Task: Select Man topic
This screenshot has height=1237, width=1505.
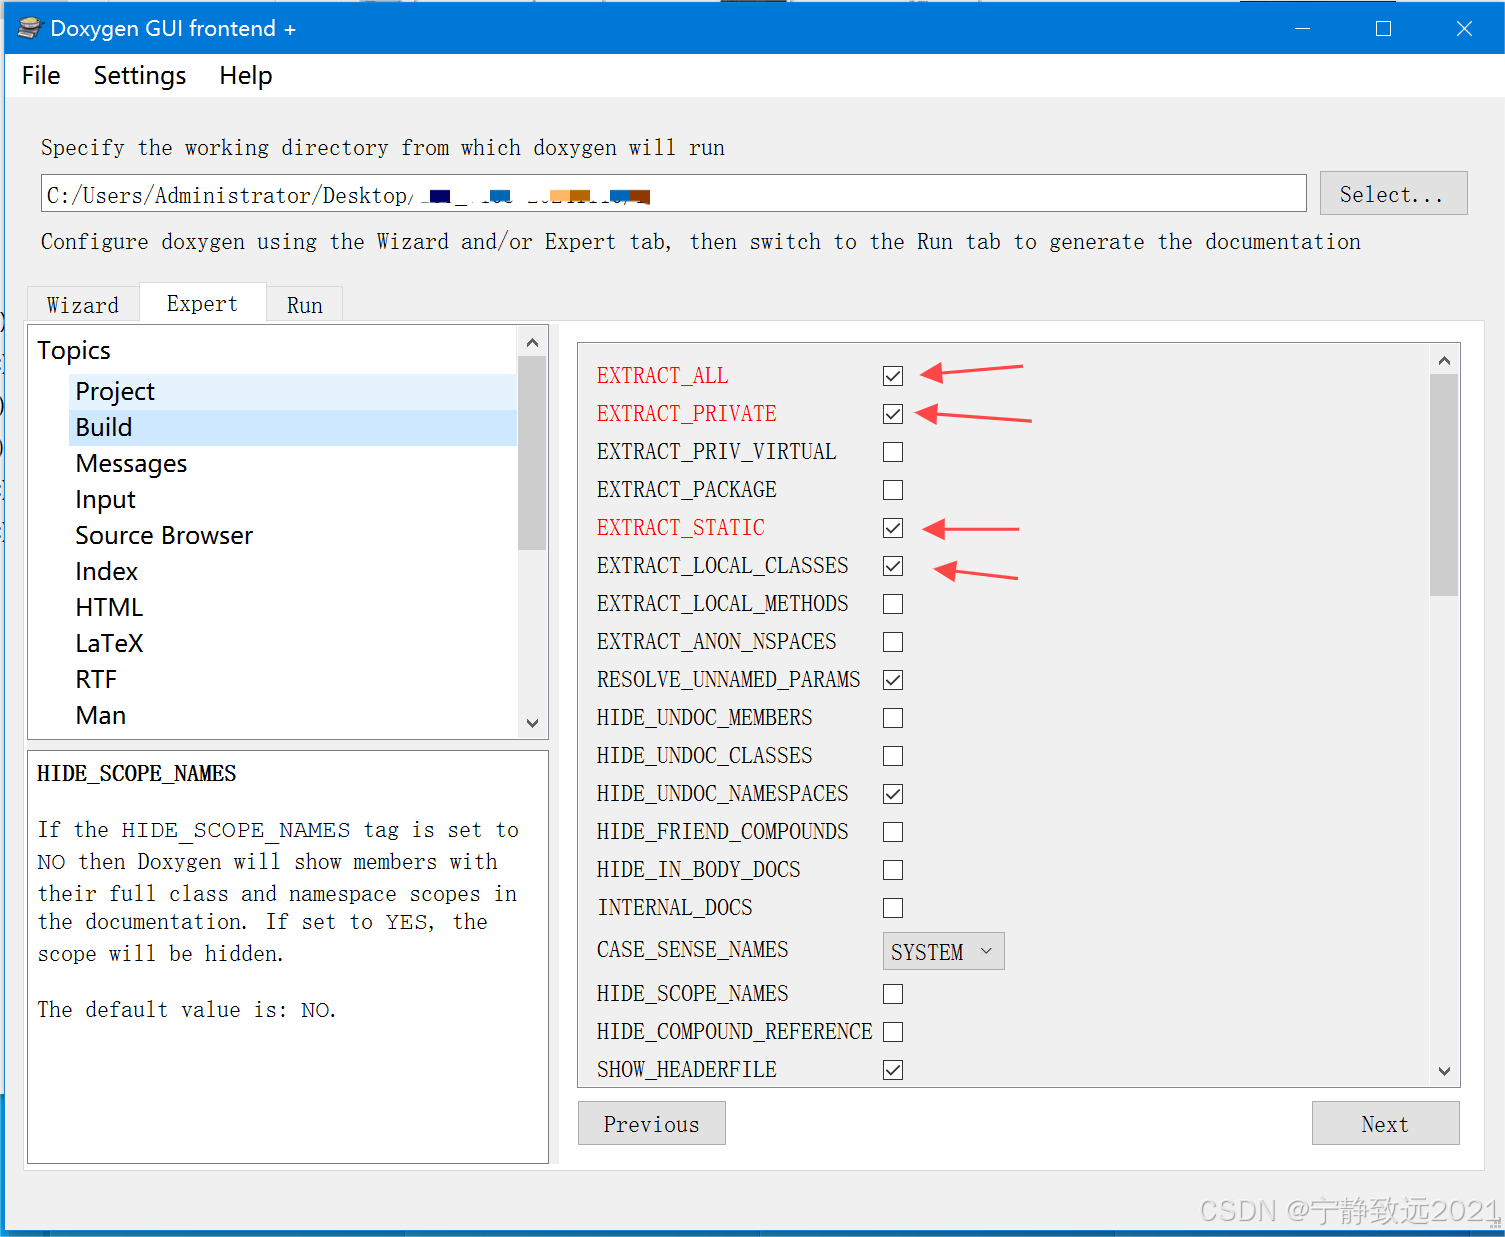Action: click(293, 716)
